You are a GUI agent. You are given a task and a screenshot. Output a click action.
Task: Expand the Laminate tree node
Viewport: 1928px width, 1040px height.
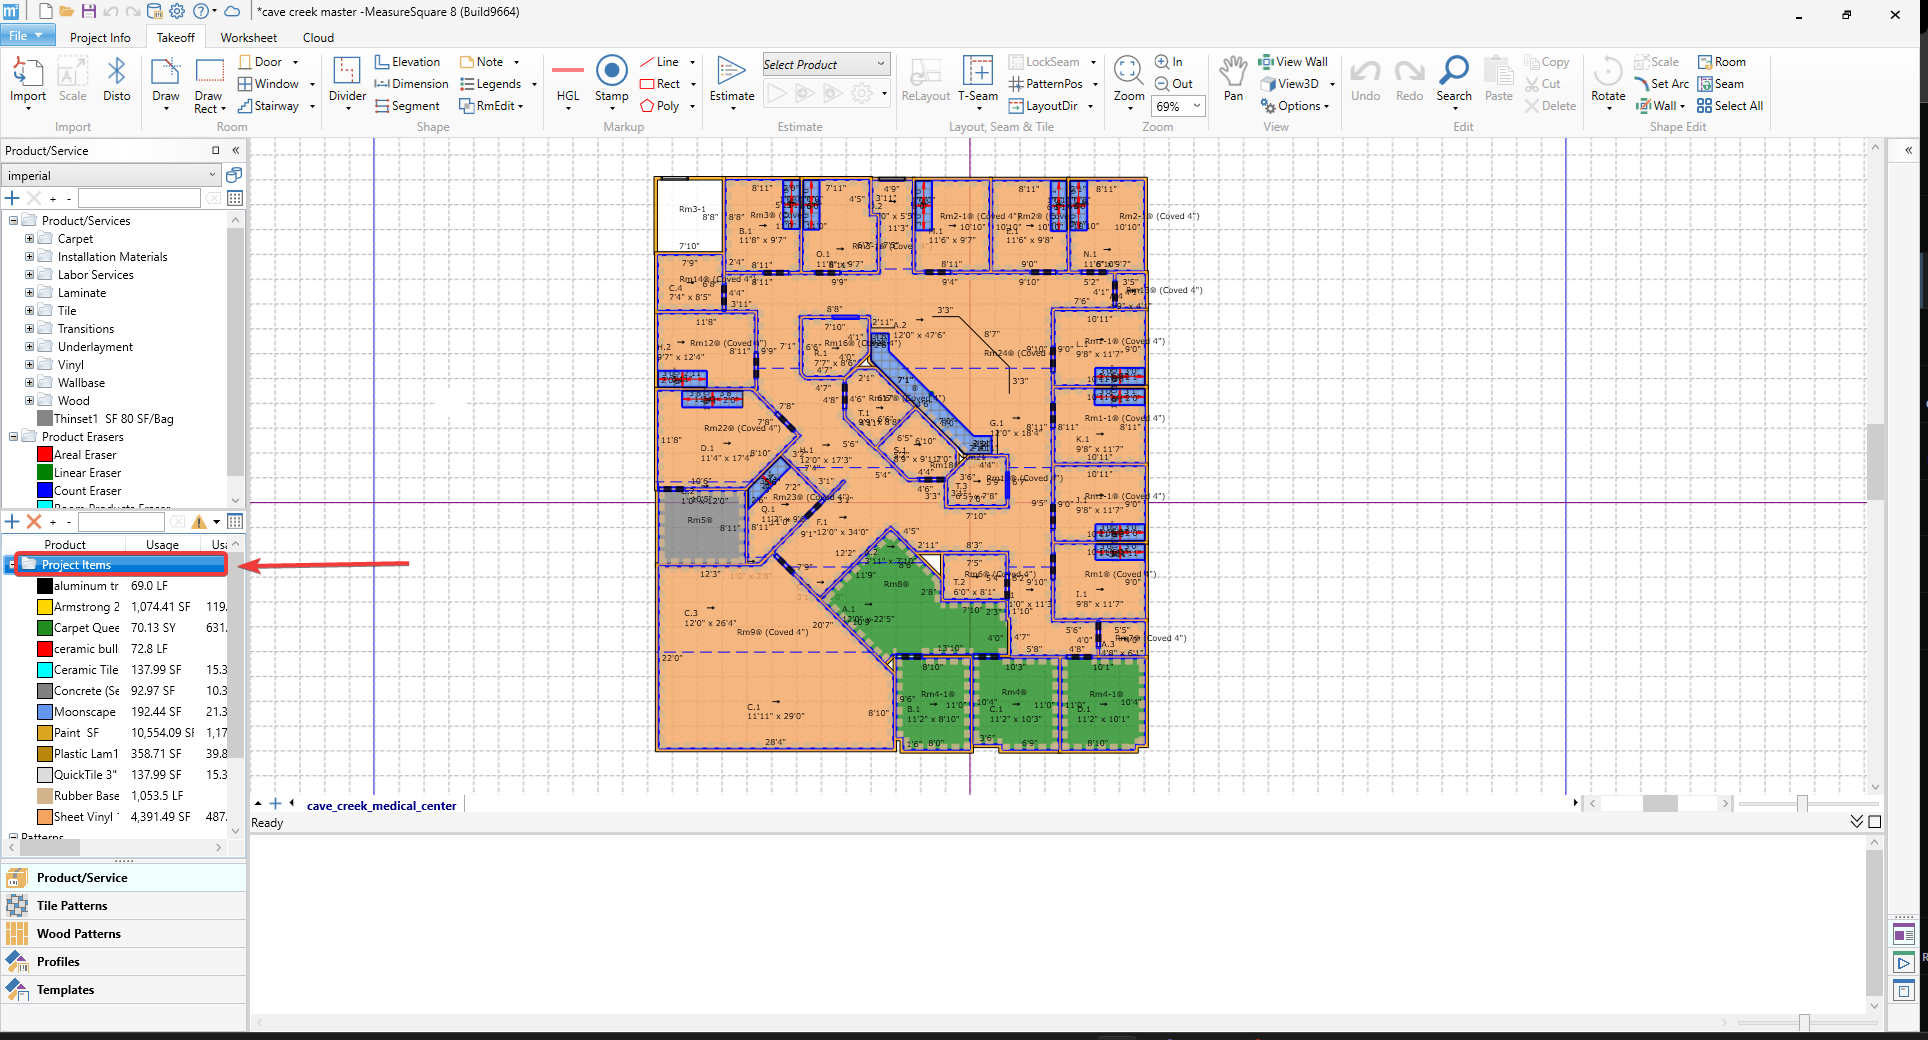[29, 293]
